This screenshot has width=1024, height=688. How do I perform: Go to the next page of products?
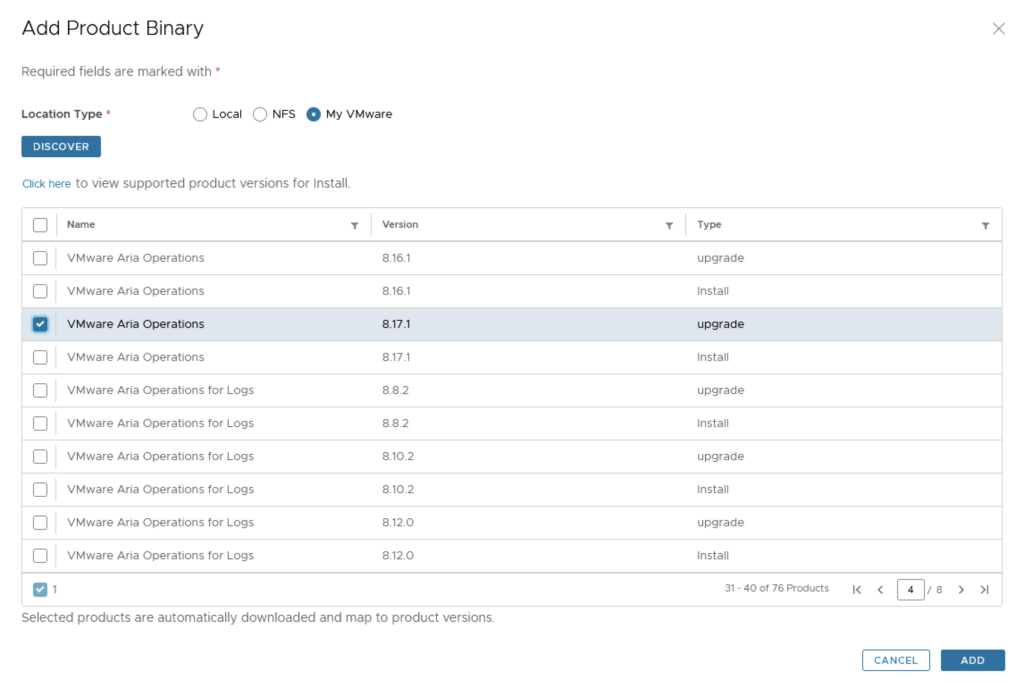[x=961, y=590]
